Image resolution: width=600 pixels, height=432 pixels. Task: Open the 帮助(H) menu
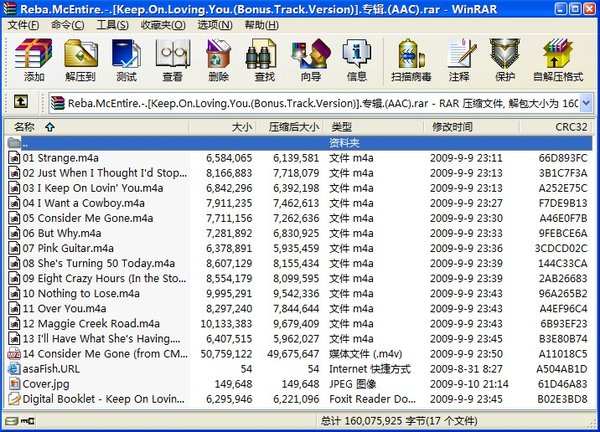262,25
